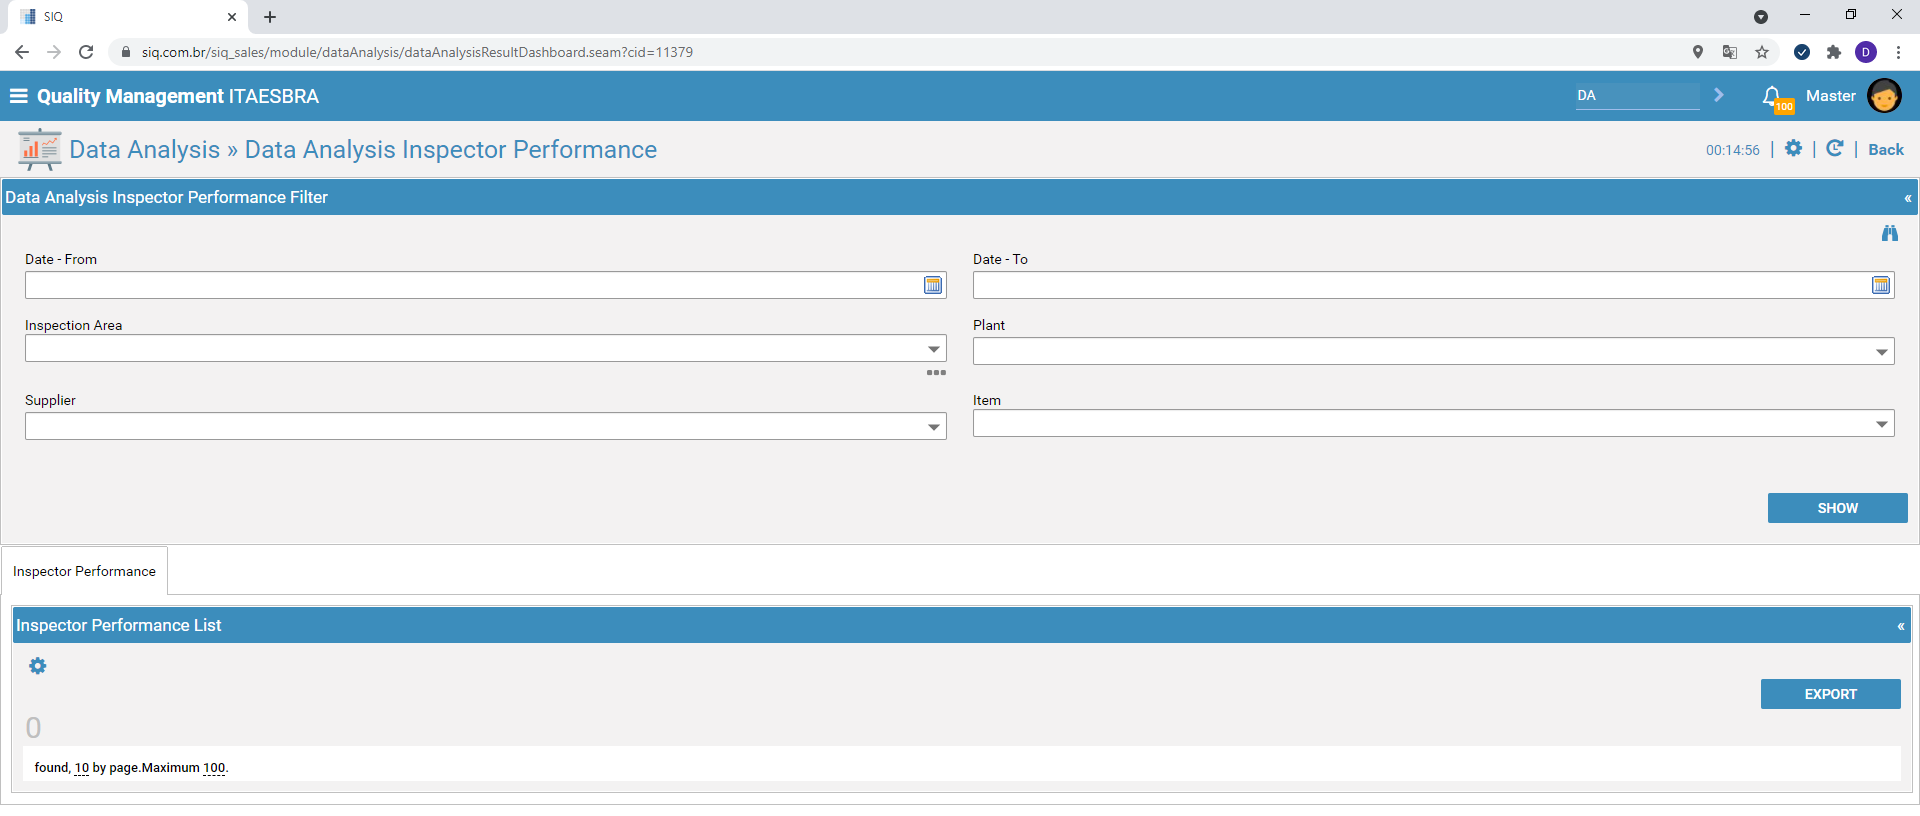Open a new browser tab

[x=270, y=17]
